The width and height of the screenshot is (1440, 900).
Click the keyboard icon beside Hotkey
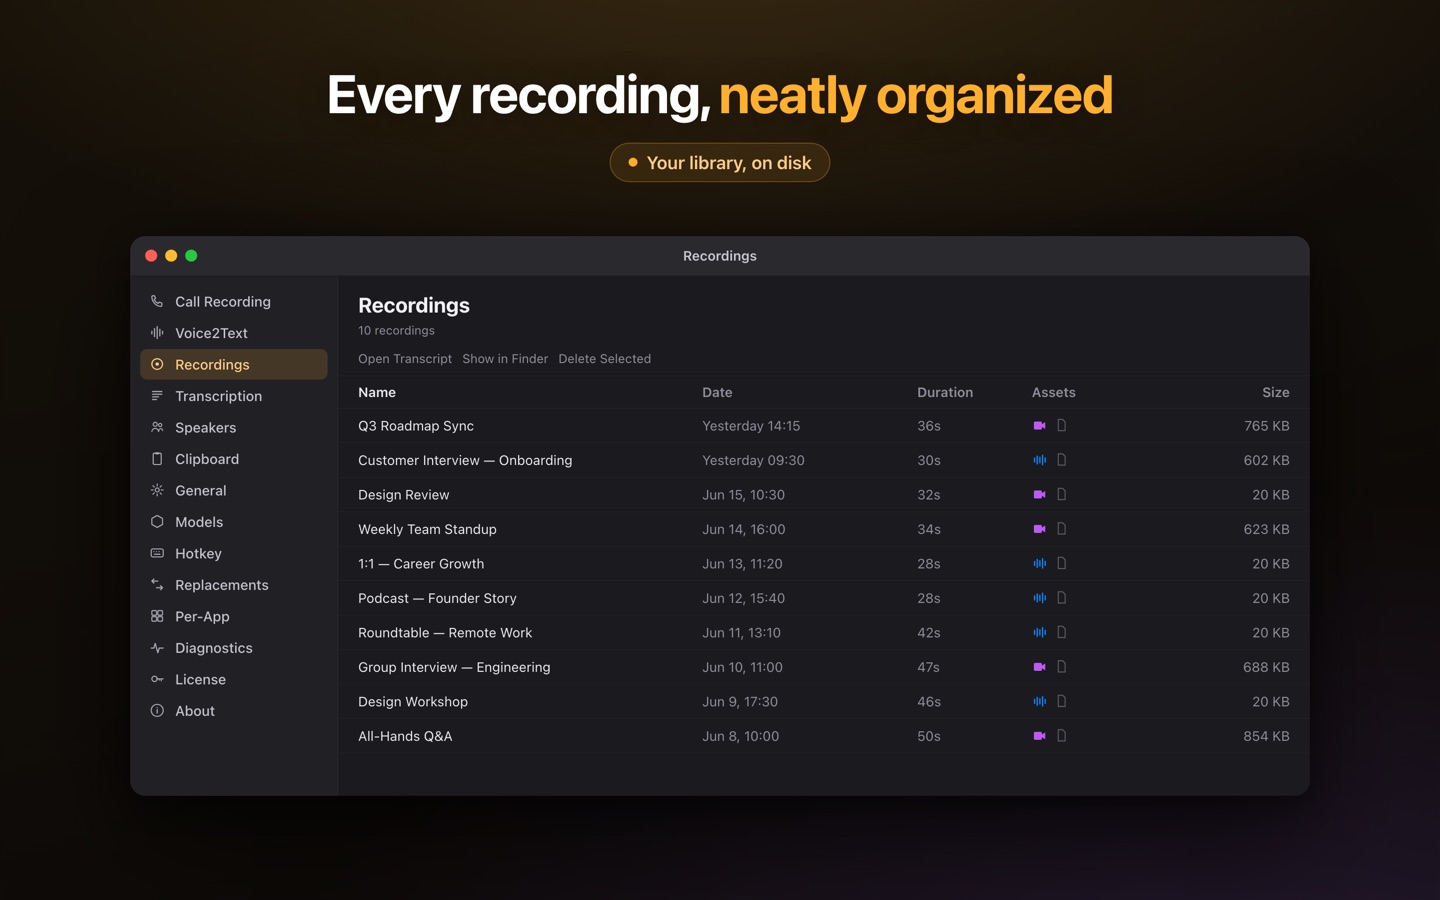click(157, 553)
